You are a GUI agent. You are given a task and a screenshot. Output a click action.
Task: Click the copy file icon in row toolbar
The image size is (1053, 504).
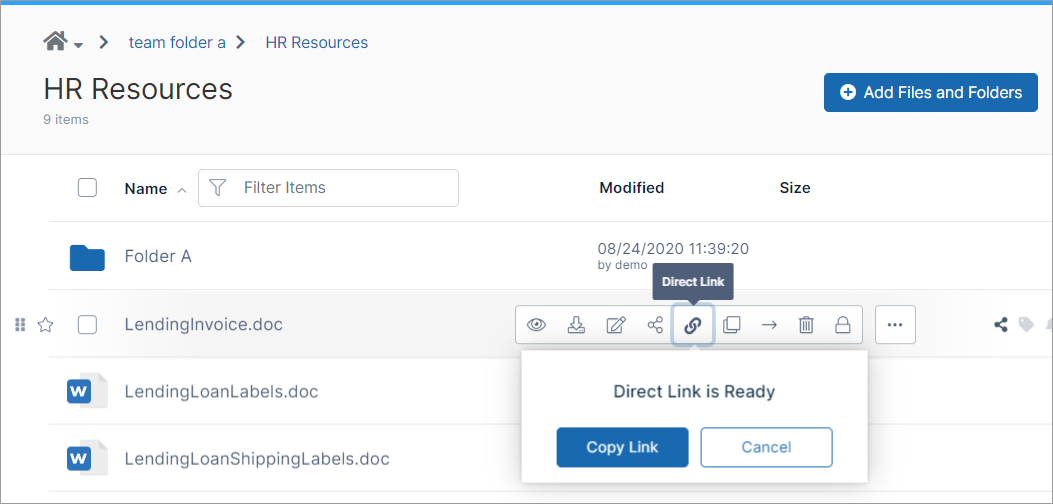point(731,325)
